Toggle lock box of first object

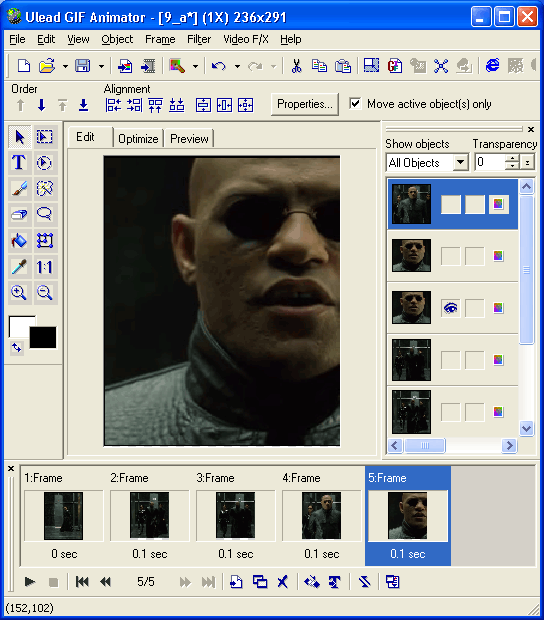tap(475, 204)
